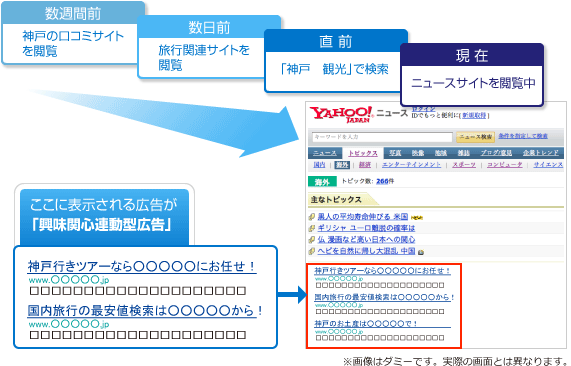Click the icon beside 黒人の平均寿命伸びる 米国
The height and width of the screenshot is (366, 571).
pyautogui.click(x=312, y=217)
